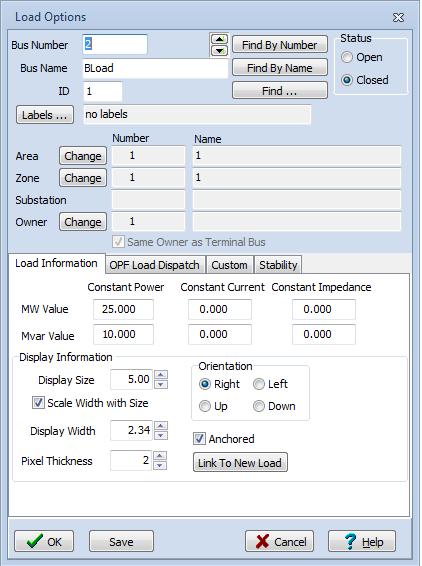Screen dimensions: 422x566
Task: Click the Owner Number field
Action: point(148,222)
